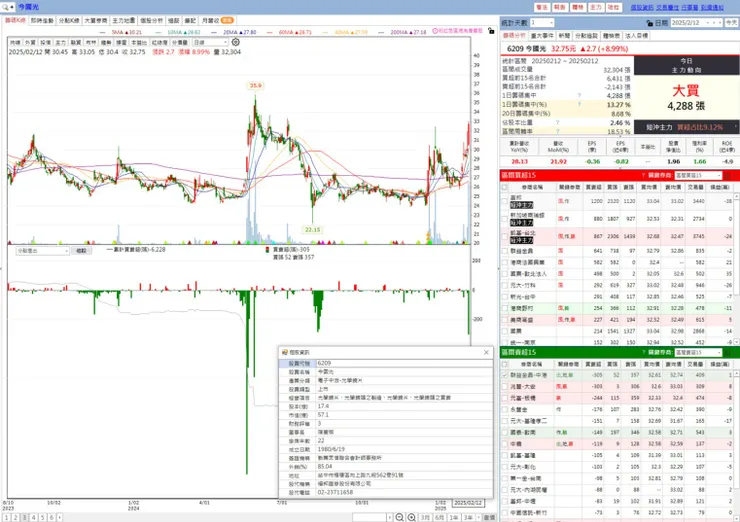This screenshot has height=522, width=740.
Task: Click 今天 button next to date
Action: [x=731, y=23]
